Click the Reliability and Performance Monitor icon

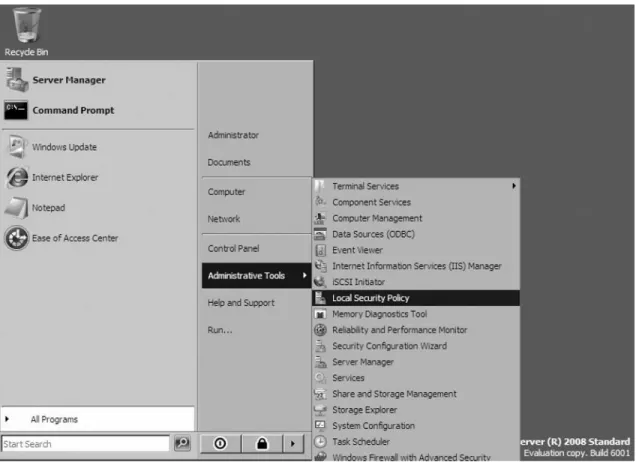point(320,330)
